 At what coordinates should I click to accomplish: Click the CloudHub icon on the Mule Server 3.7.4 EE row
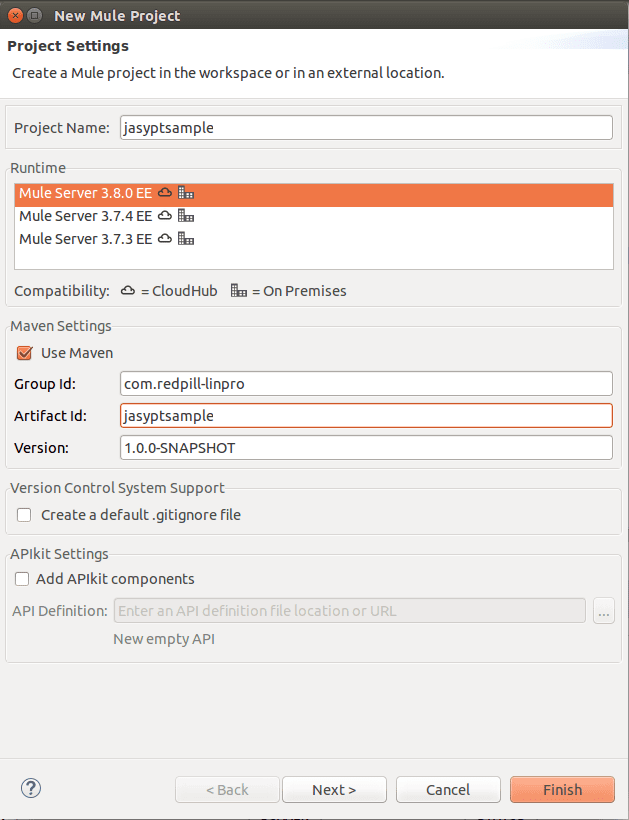click(165, 215)
